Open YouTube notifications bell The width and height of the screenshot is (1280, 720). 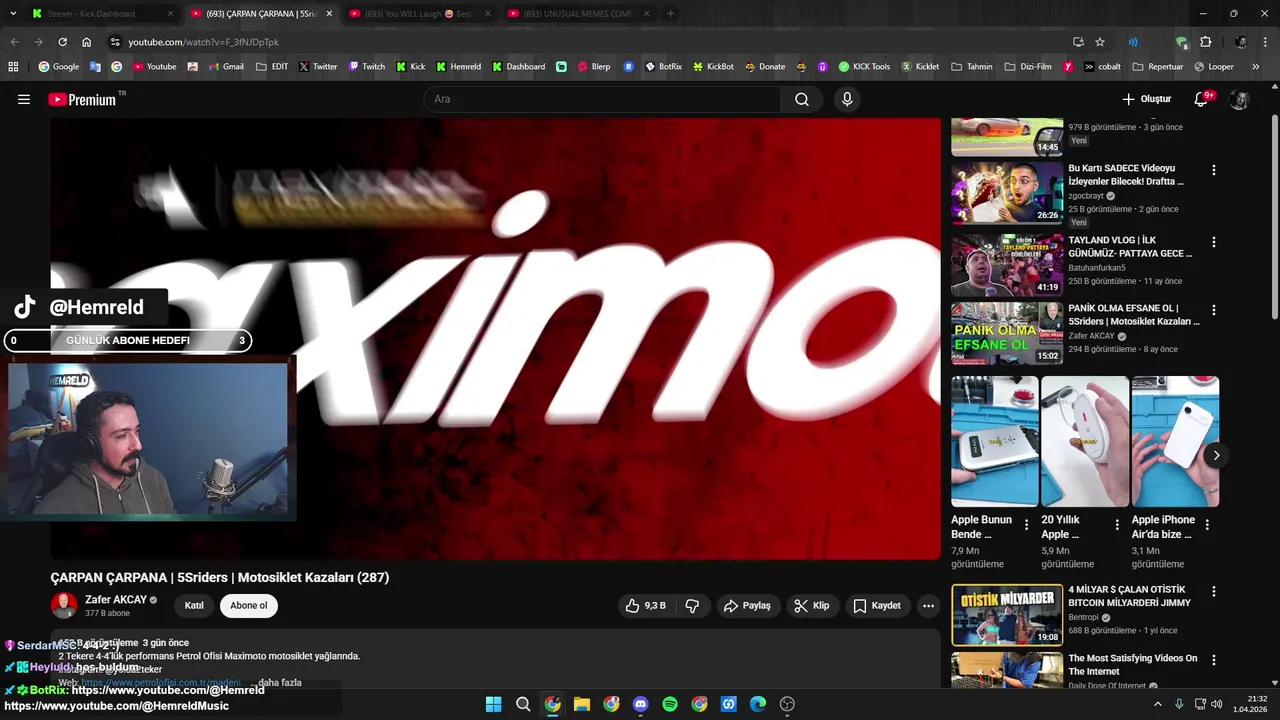(1202, 99)
